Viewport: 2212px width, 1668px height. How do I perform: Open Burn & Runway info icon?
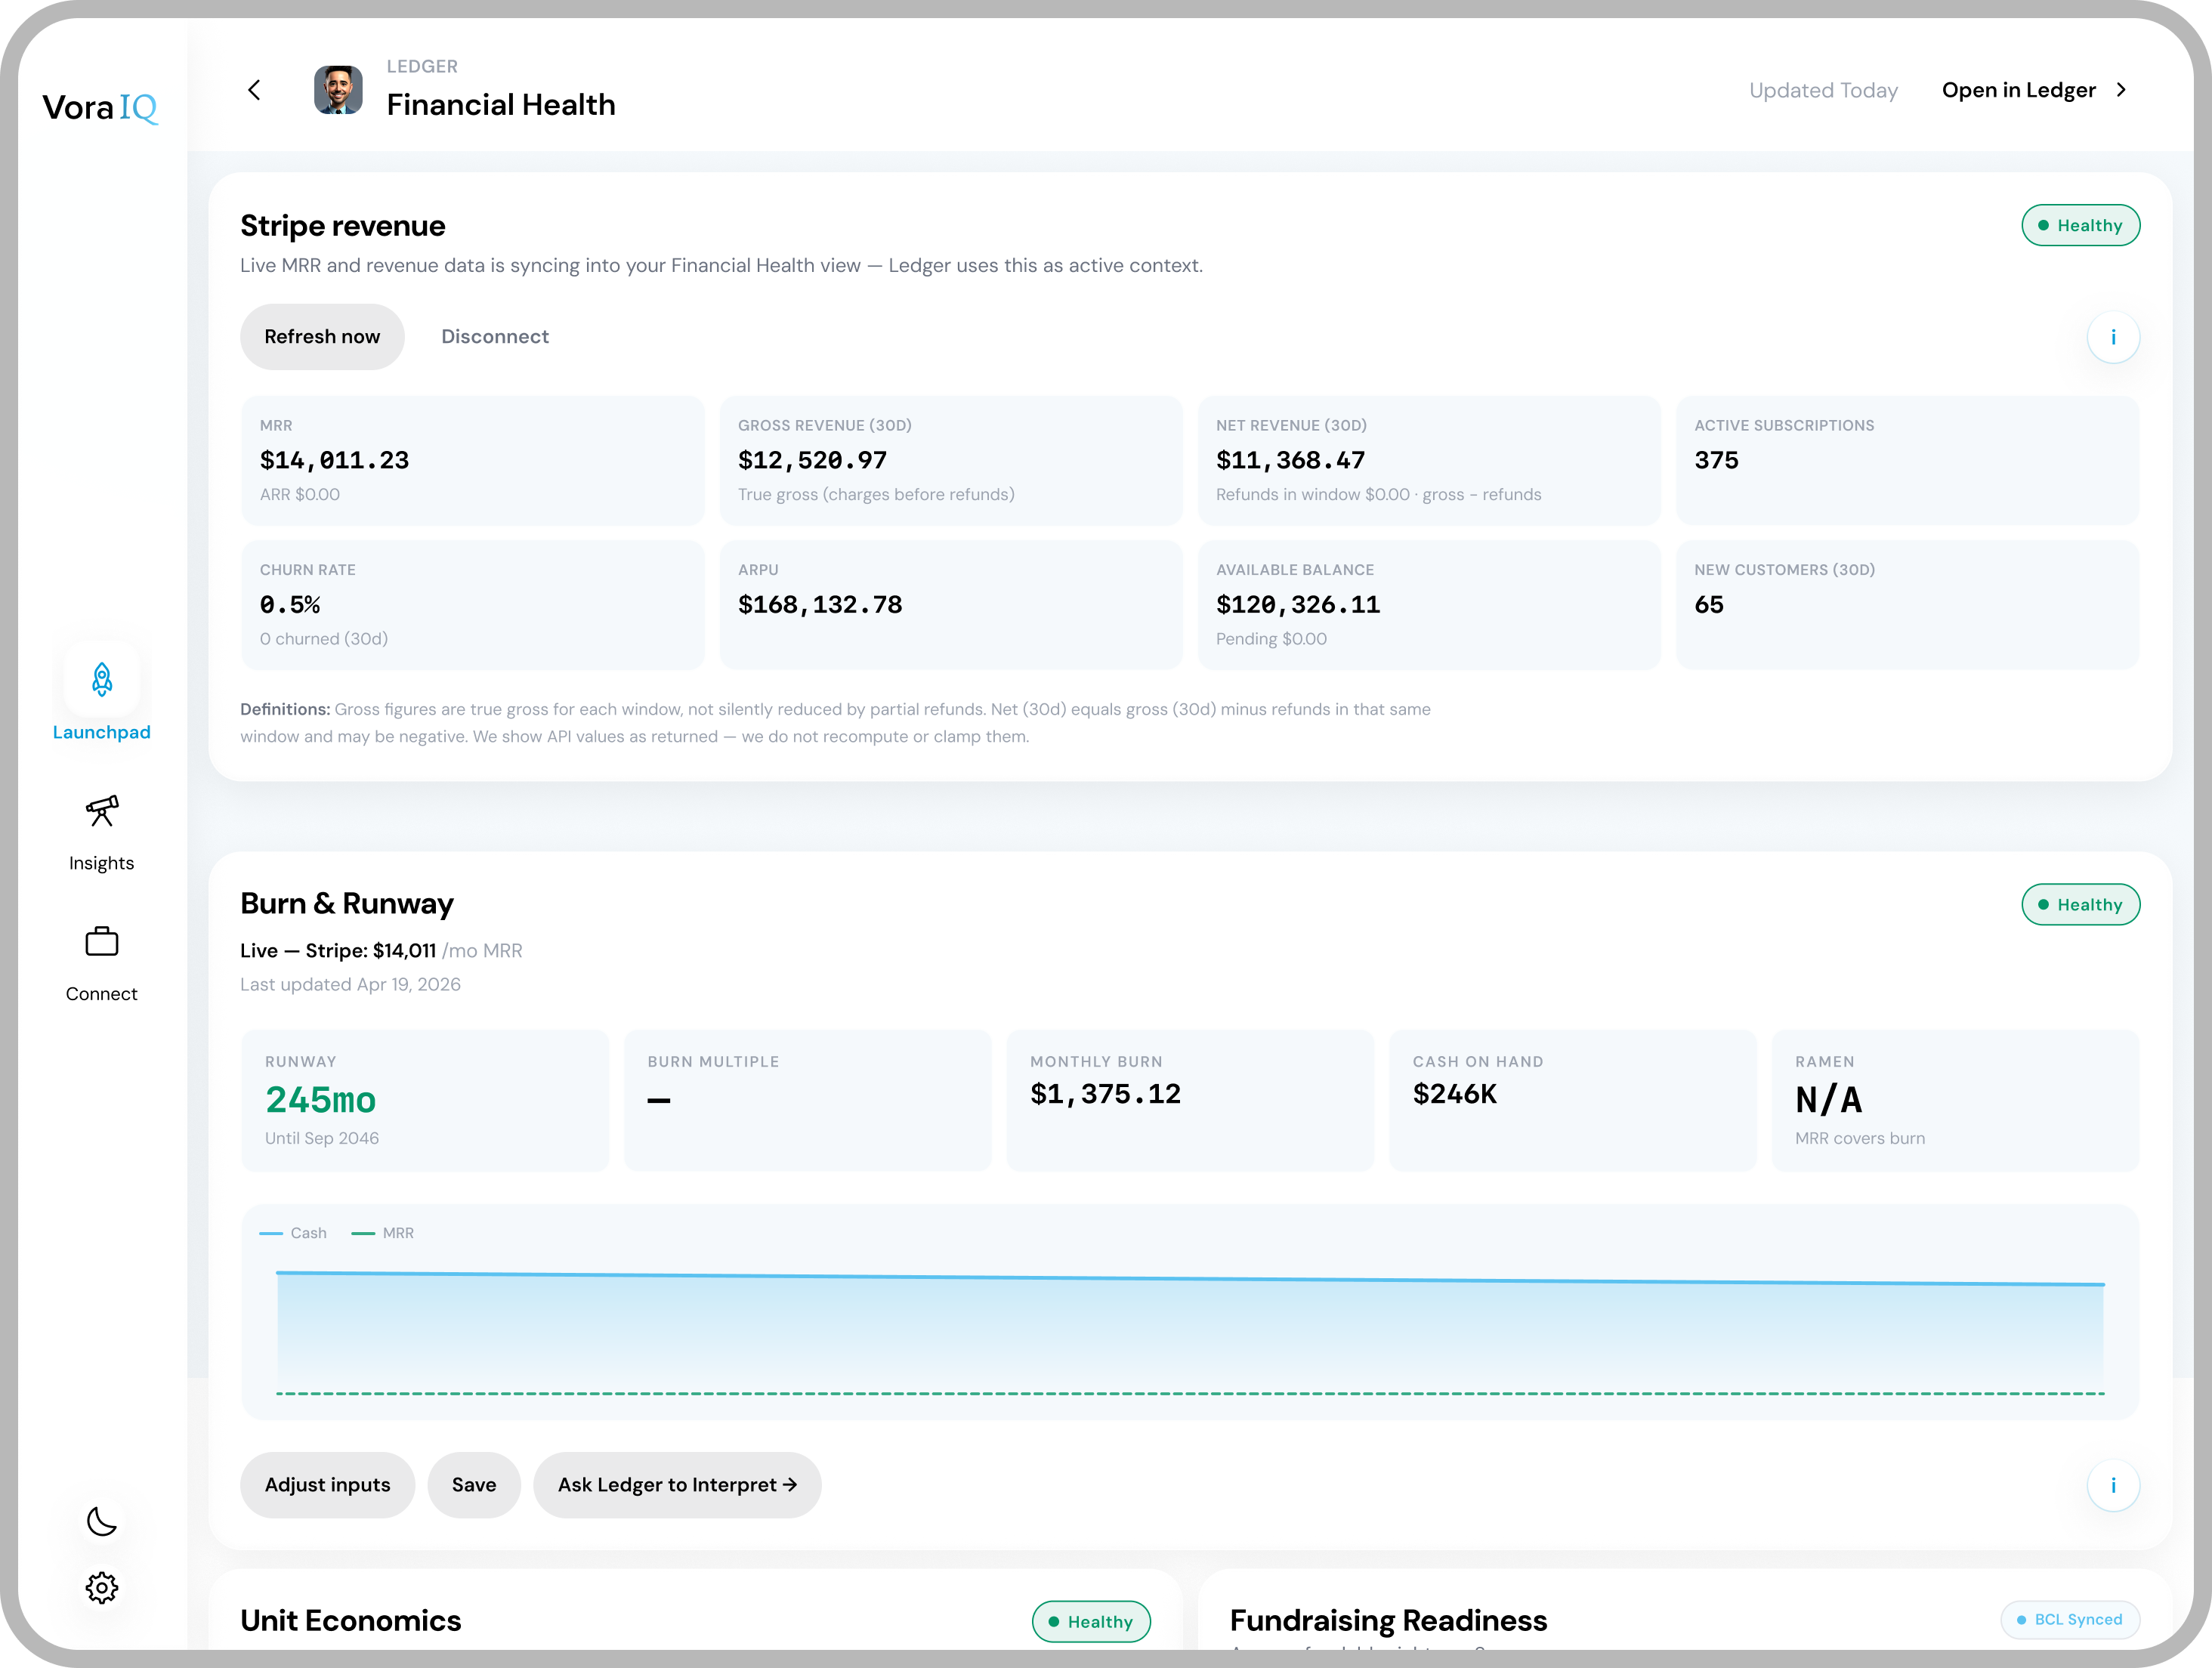point(2113,1485)
